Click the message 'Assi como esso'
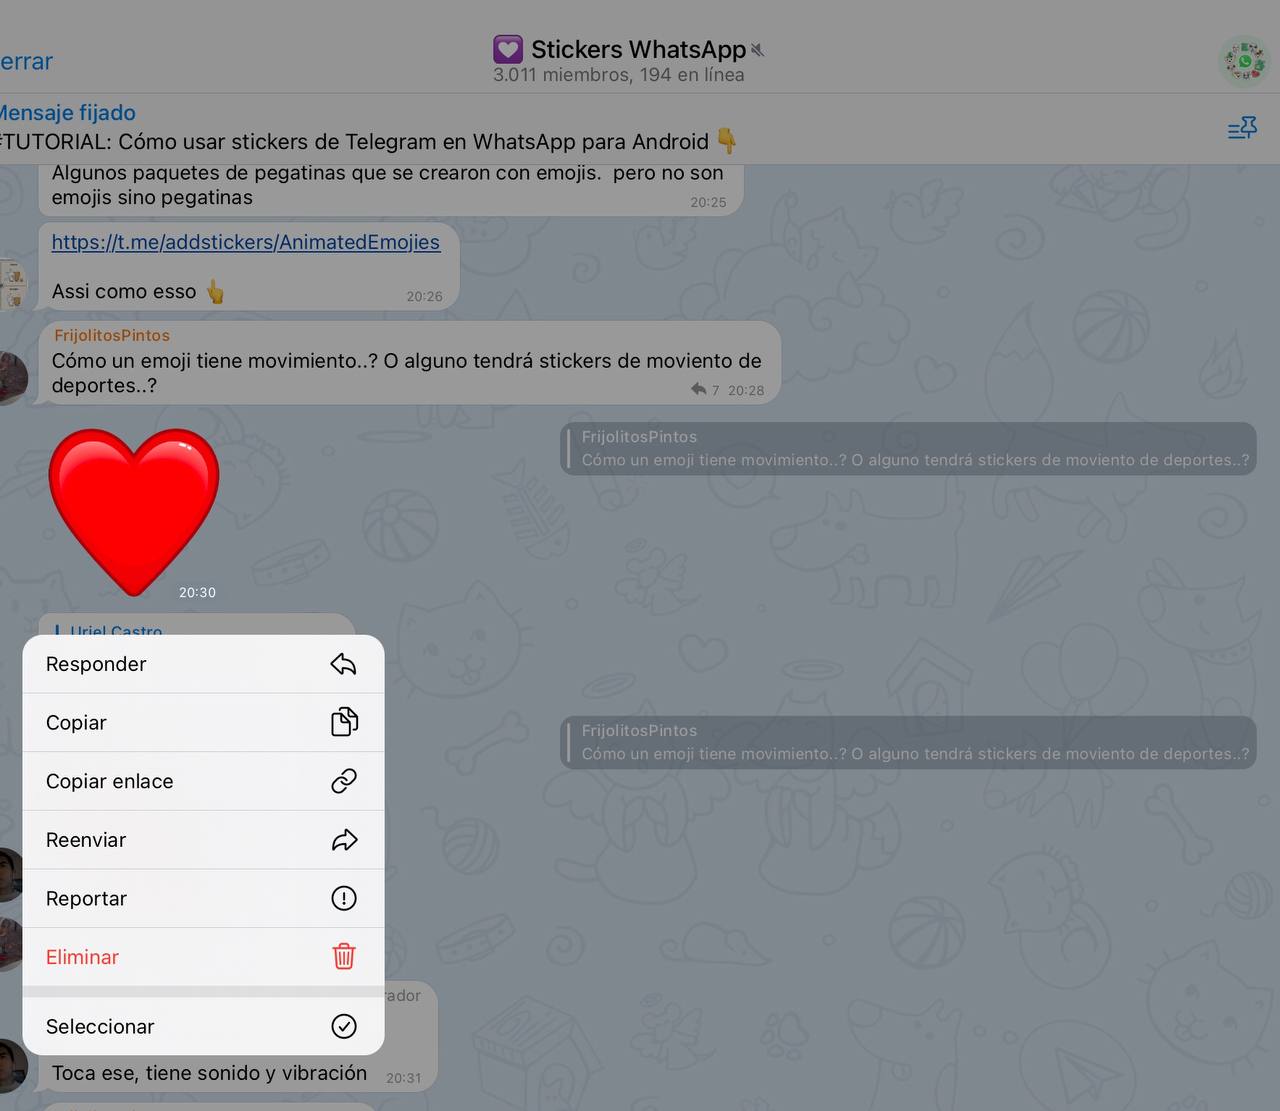1280x1111 pixels. (x=249, y=266)
